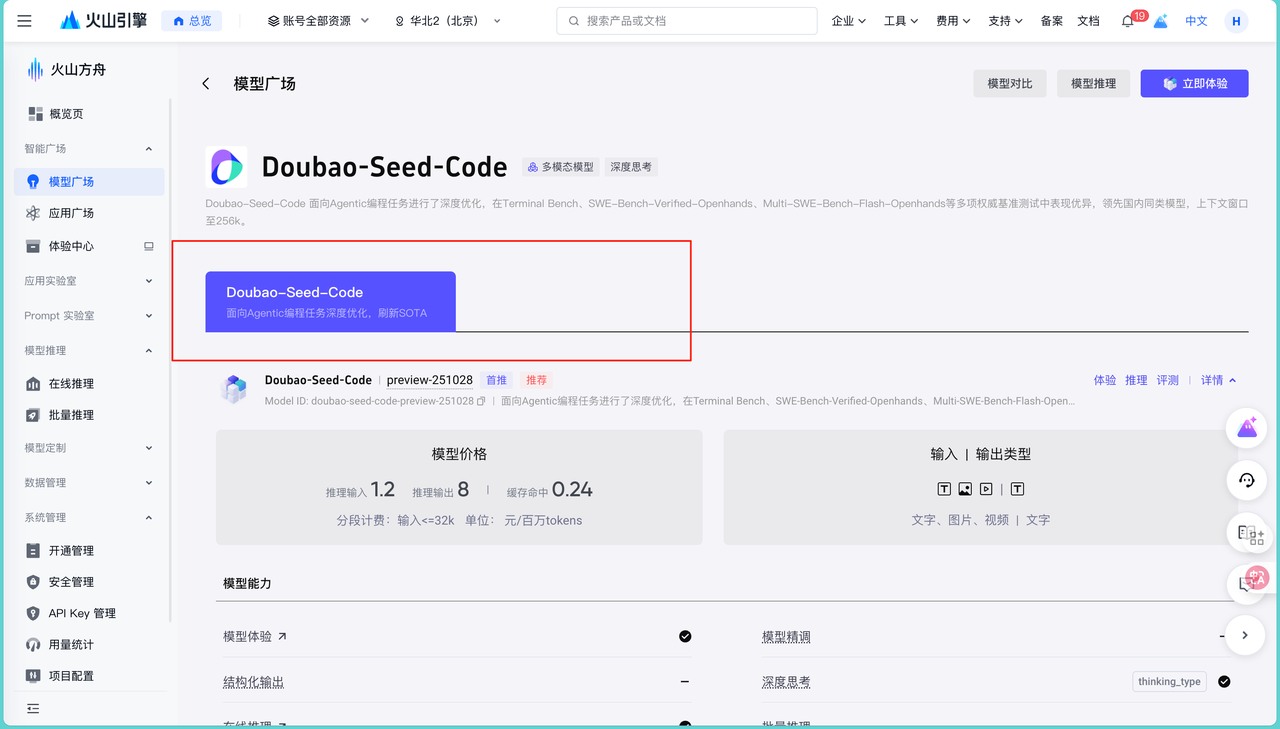Open the 评测 link for Doubao-Seed-Code
The width and height of the screenshot is (1280, 729).
pos(1167,380)
